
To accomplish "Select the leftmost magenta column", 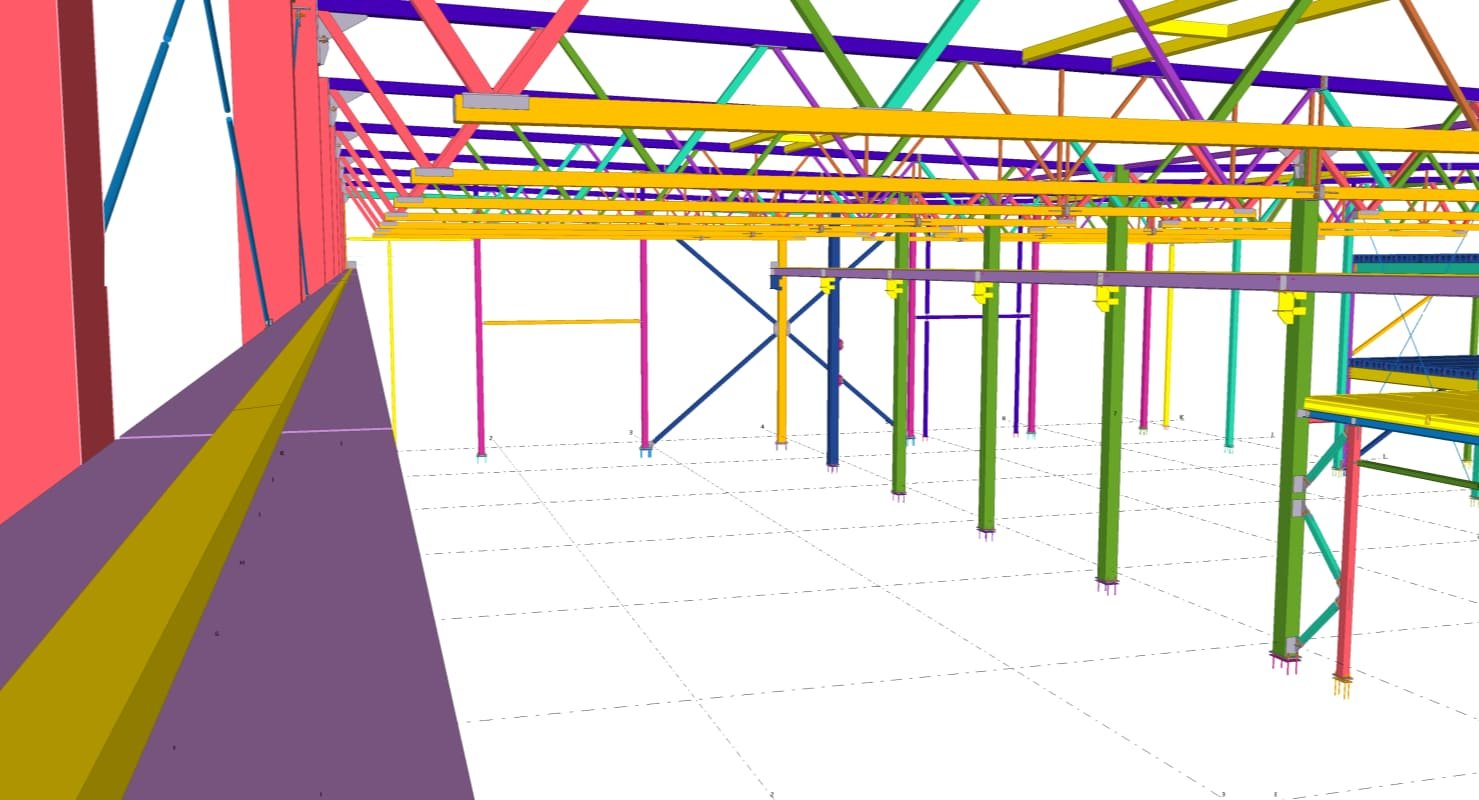I will [479, 350].
